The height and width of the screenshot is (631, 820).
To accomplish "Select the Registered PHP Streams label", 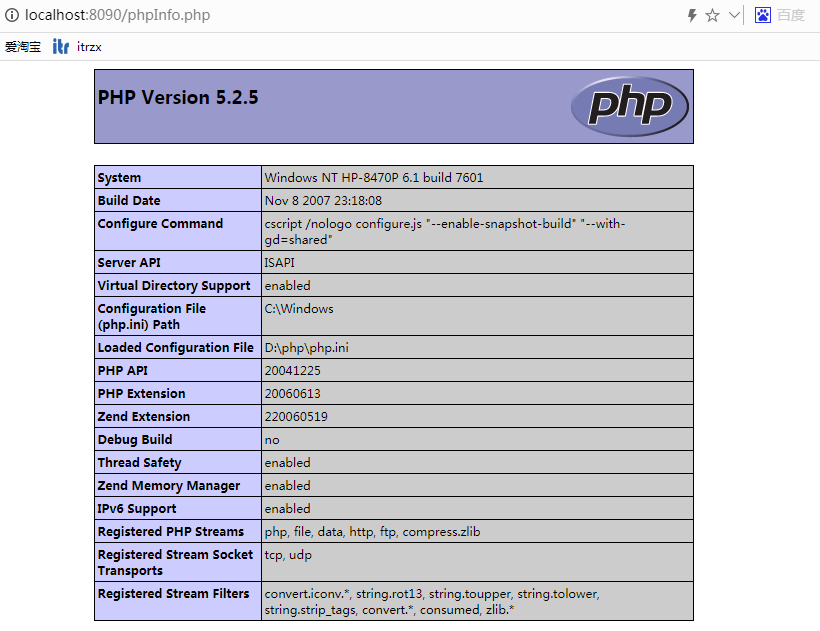I will [x=170, y=532].
